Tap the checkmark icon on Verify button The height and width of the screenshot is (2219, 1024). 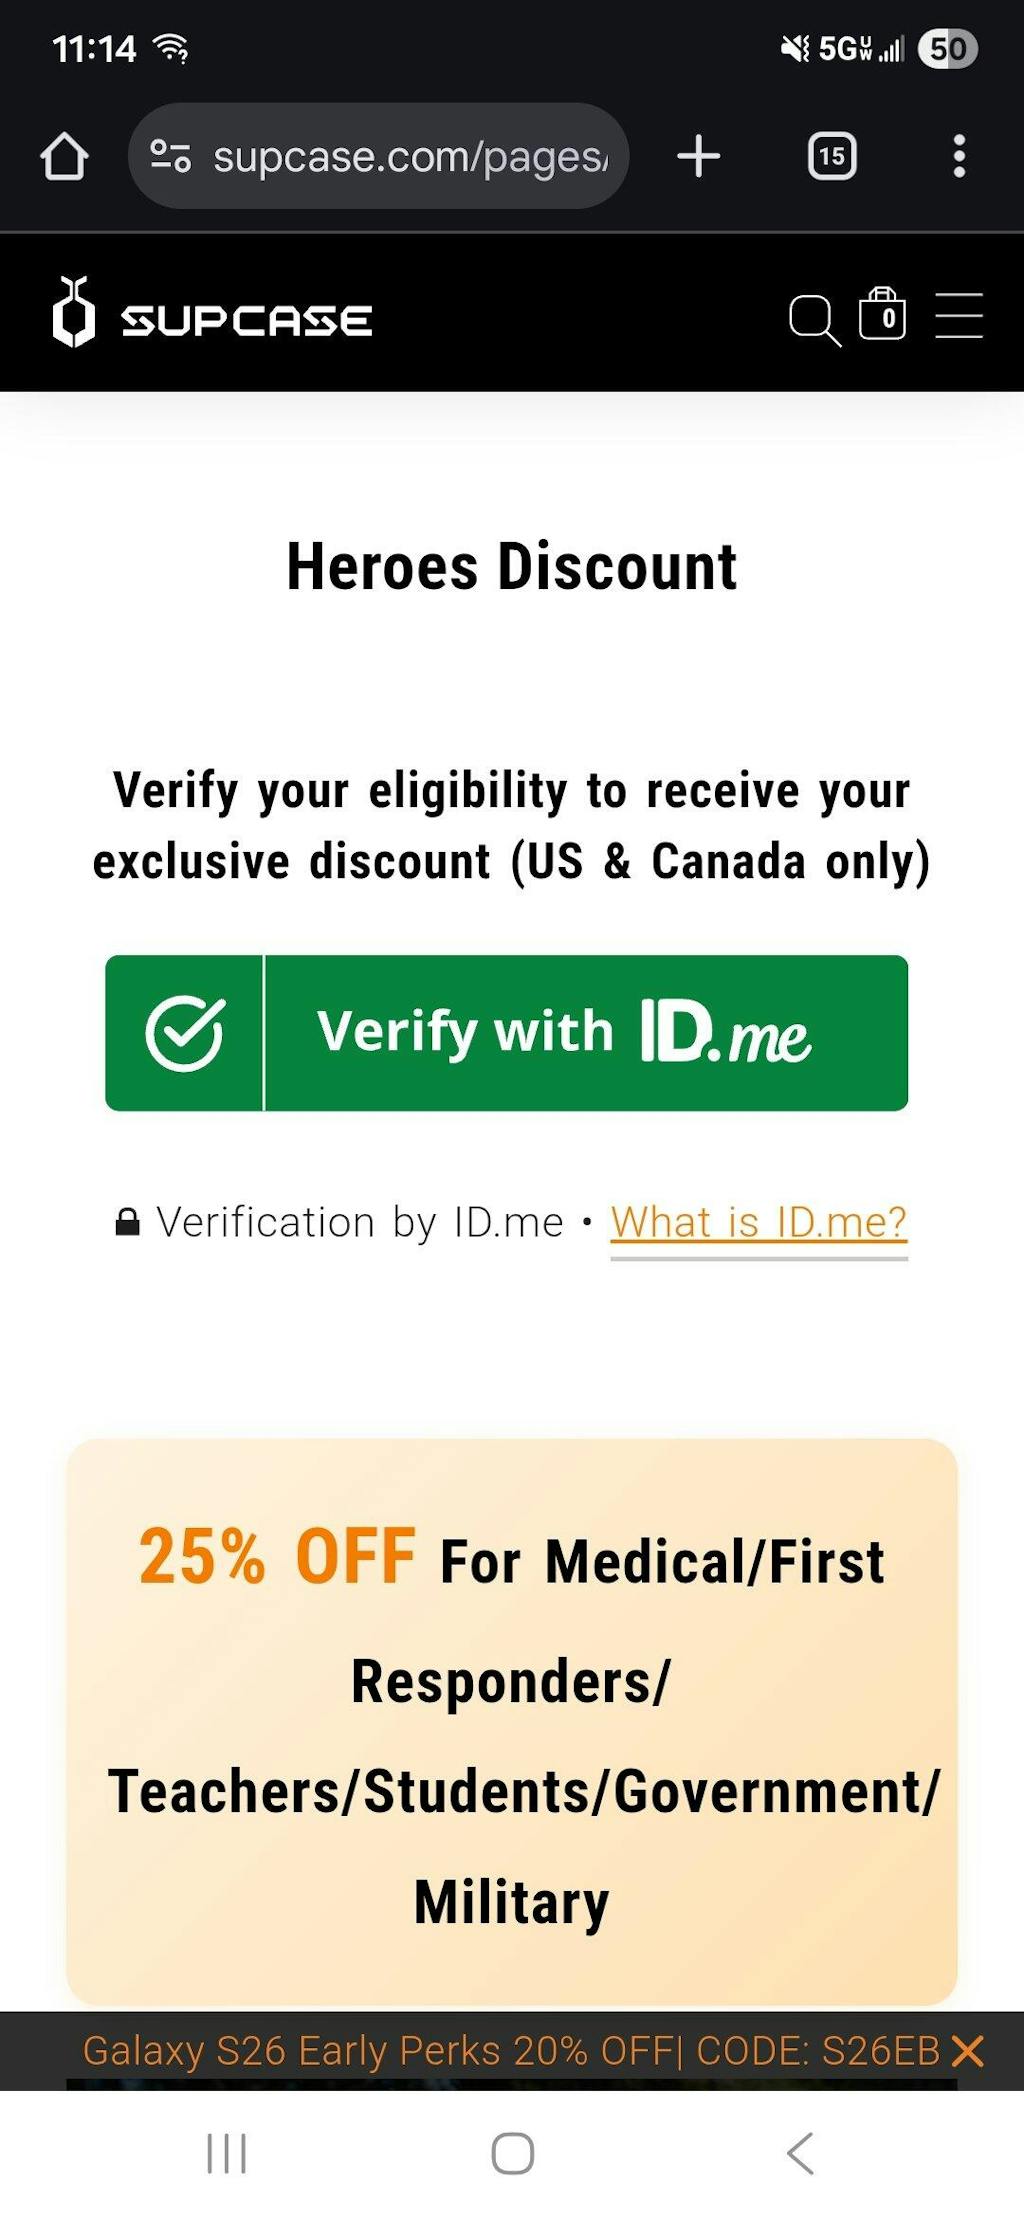184,1033
